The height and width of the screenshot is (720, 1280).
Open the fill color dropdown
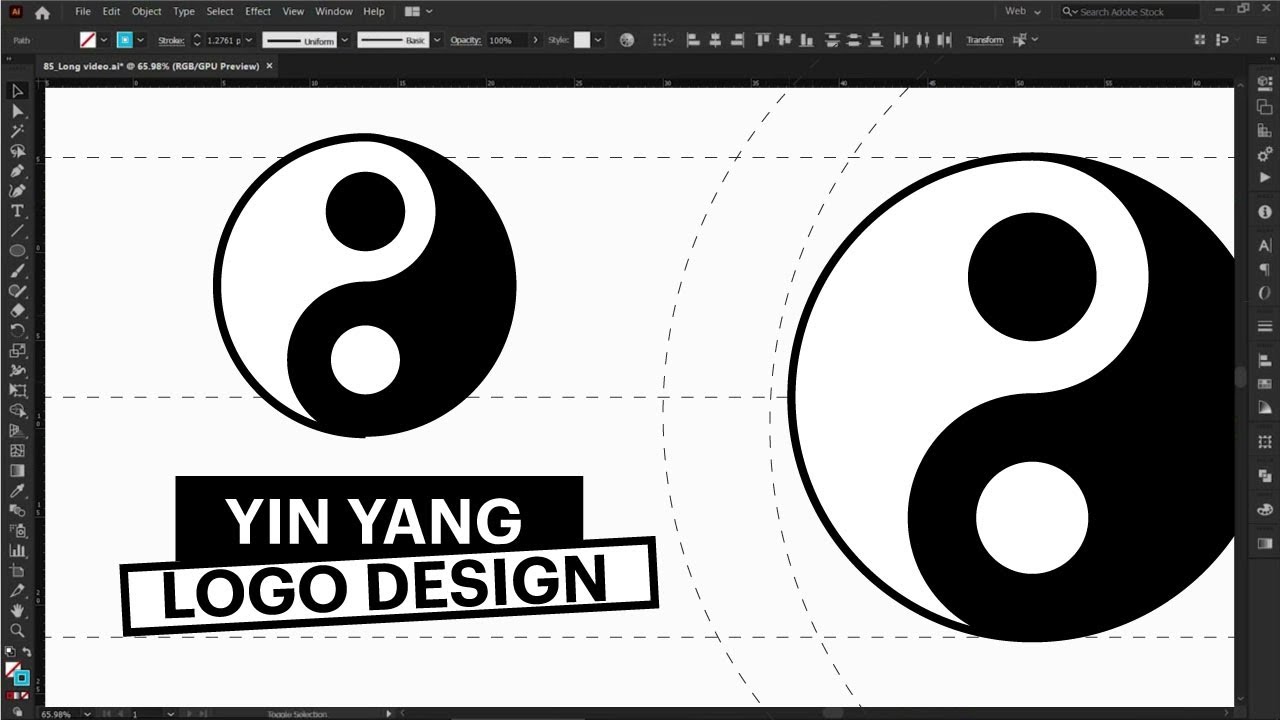pos(104,40)
